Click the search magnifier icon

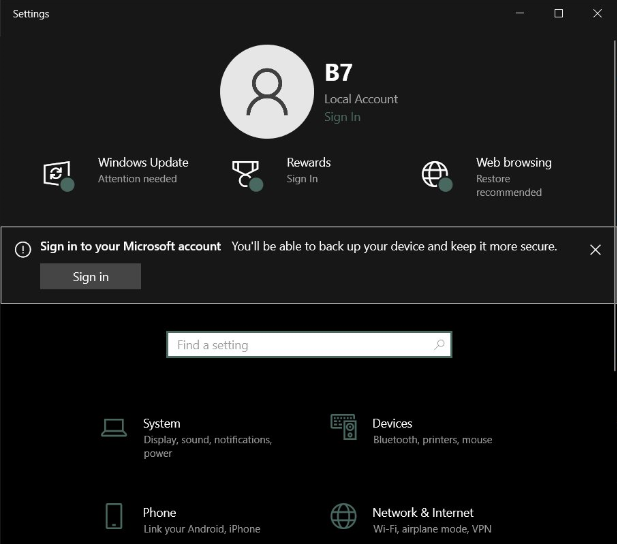[439, 345]
